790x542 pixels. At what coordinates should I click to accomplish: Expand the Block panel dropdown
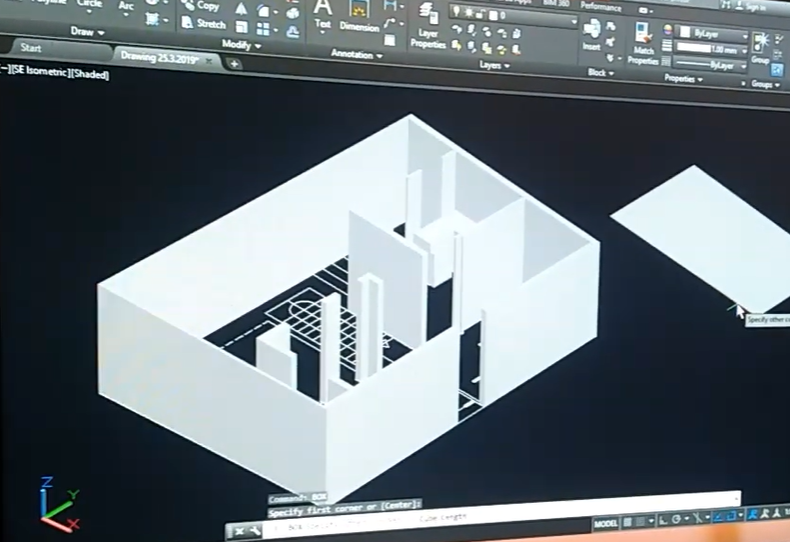pyautogui.click(x=601, y=73)
